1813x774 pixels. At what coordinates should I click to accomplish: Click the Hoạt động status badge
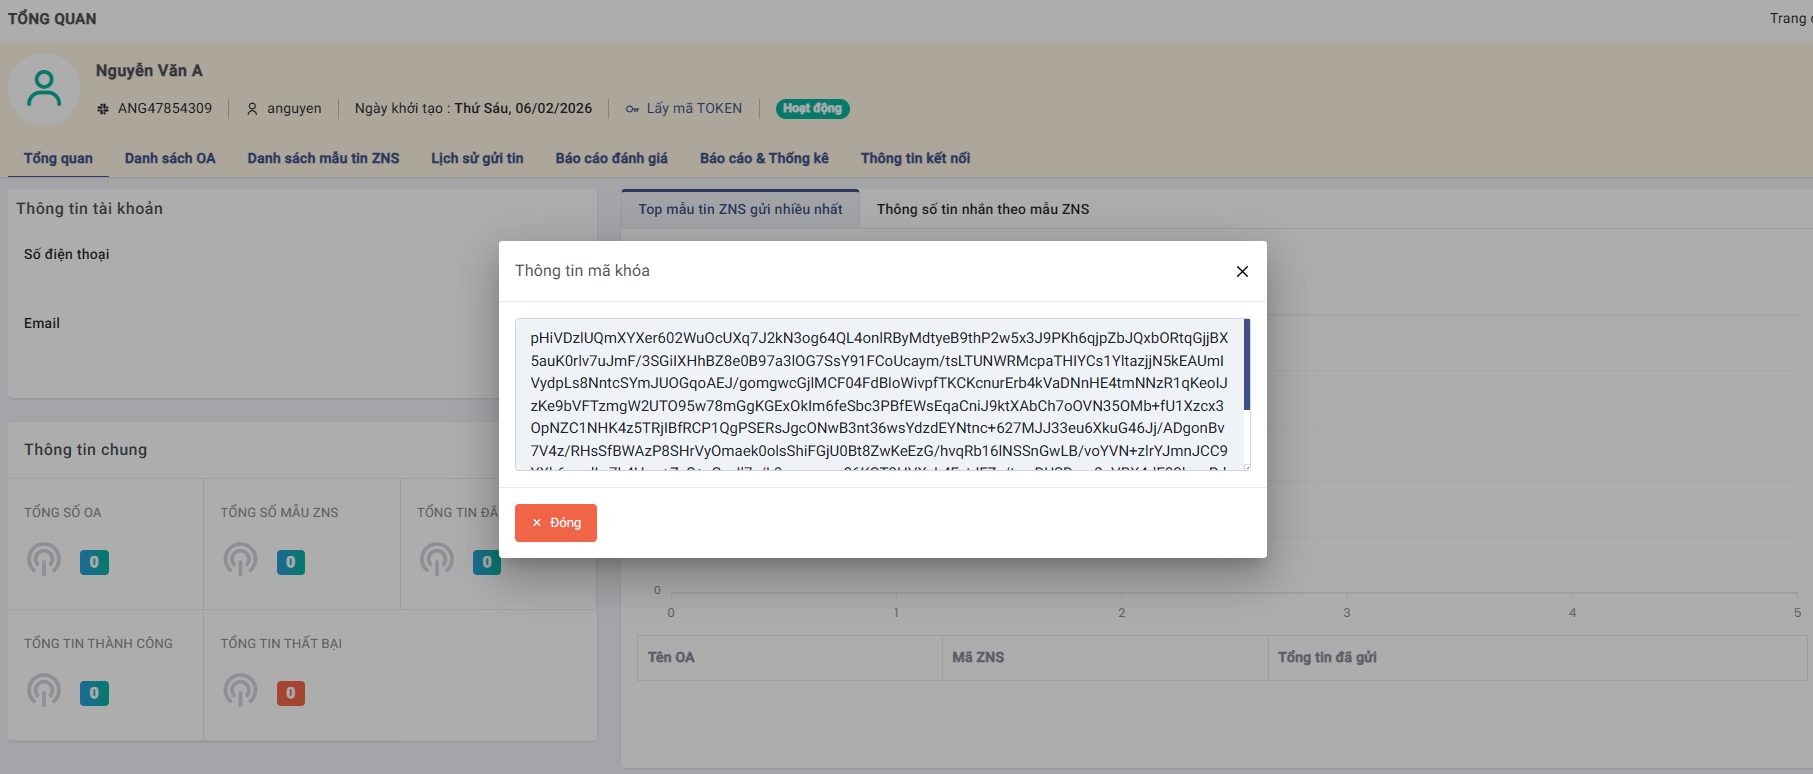(812, 109)
